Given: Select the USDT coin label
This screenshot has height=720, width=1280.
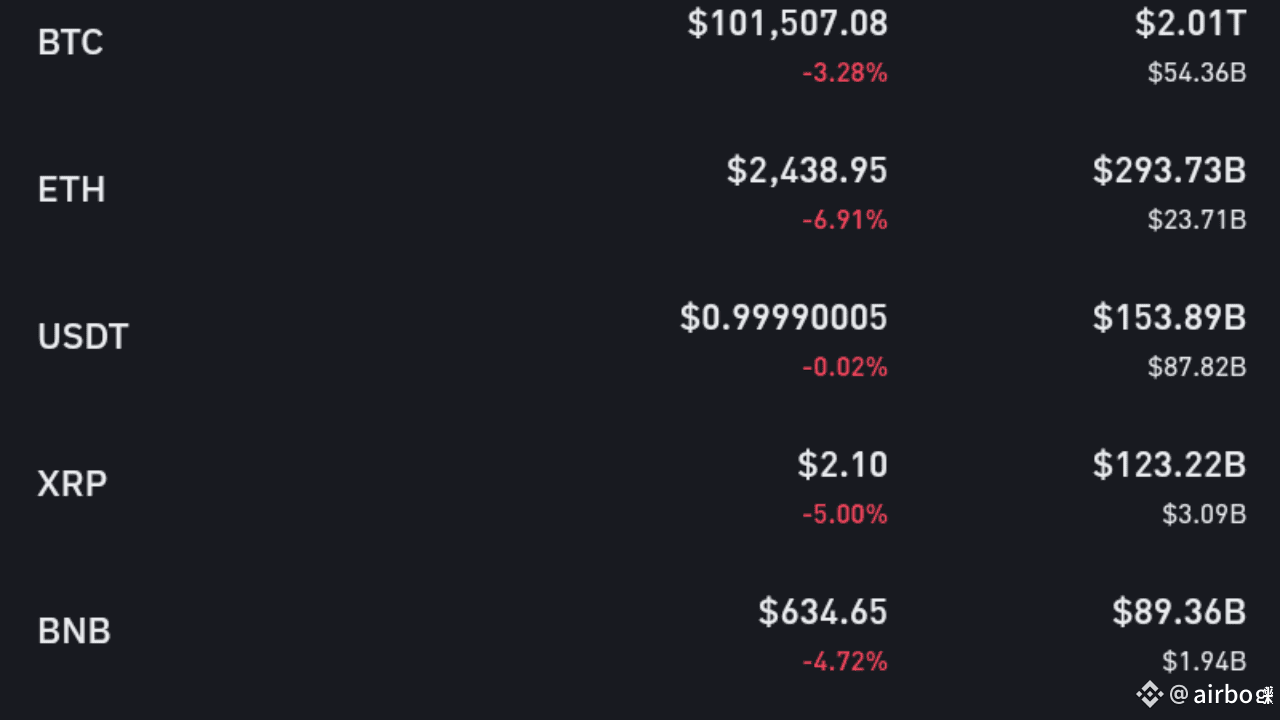Looking at the screenshot, I should [83, 337].
